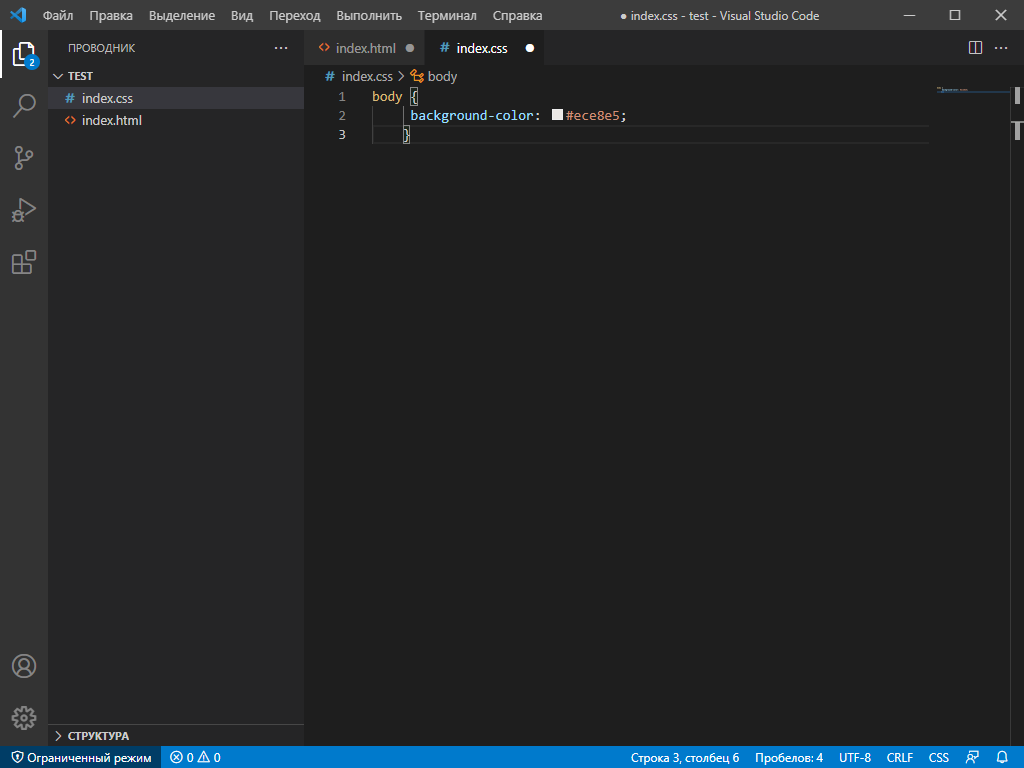
Task: Open color picker swatch for #ece8e5
Action: 557,115
